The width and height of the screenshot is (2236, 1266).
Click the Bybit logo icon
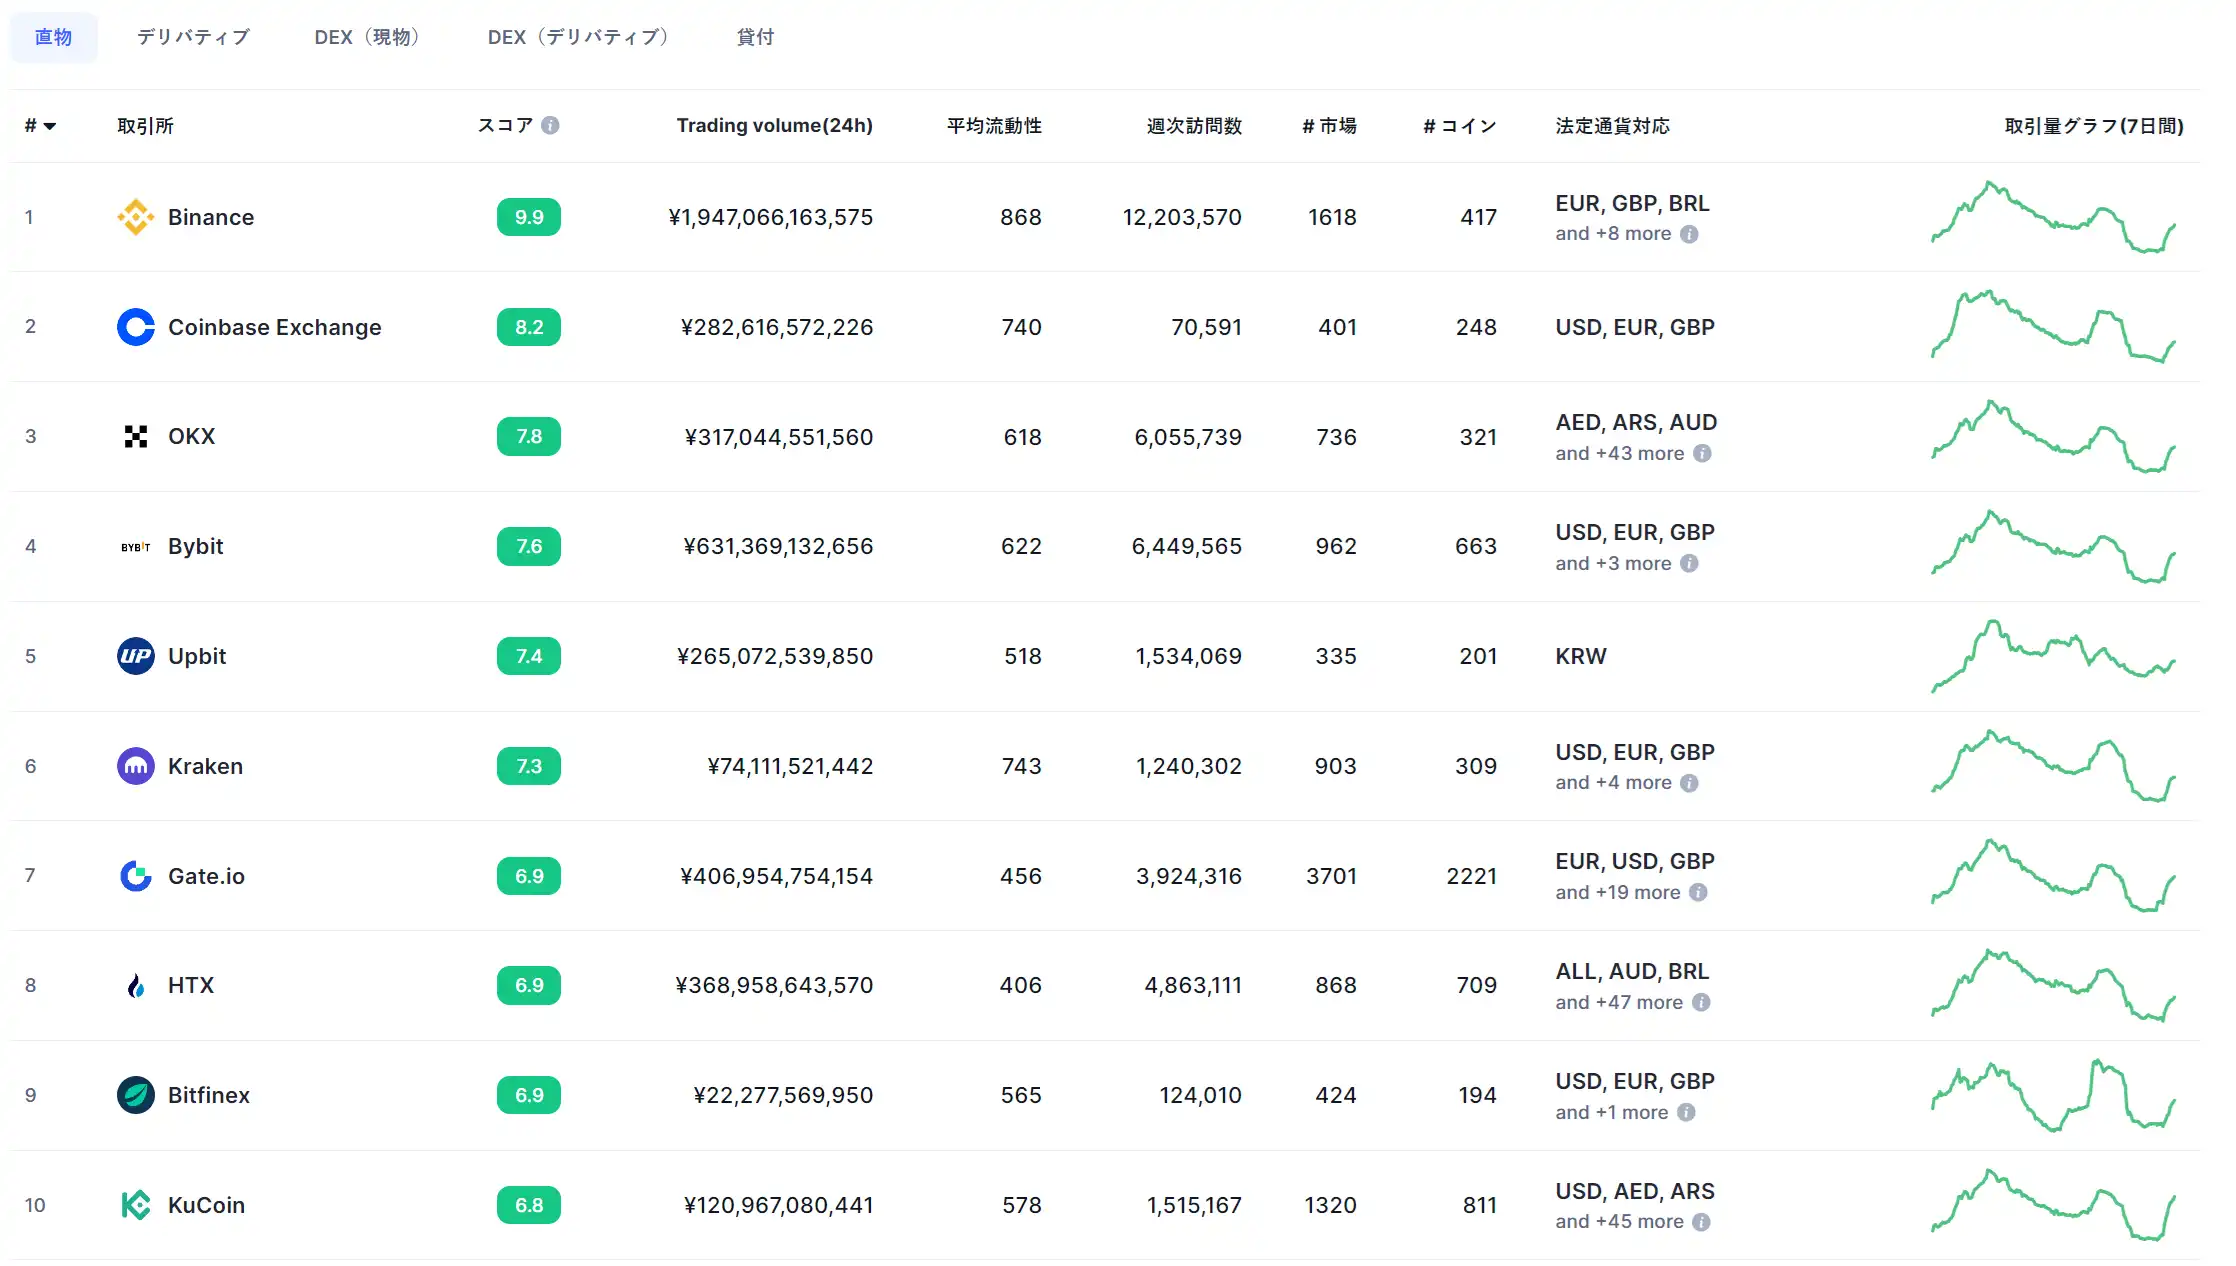point(135,547)
